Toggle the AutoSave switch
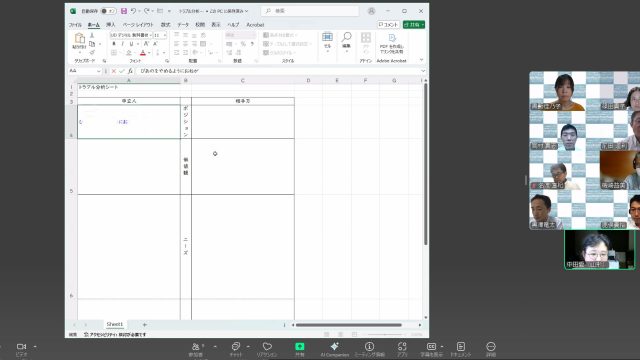 [x=108, y=11]
